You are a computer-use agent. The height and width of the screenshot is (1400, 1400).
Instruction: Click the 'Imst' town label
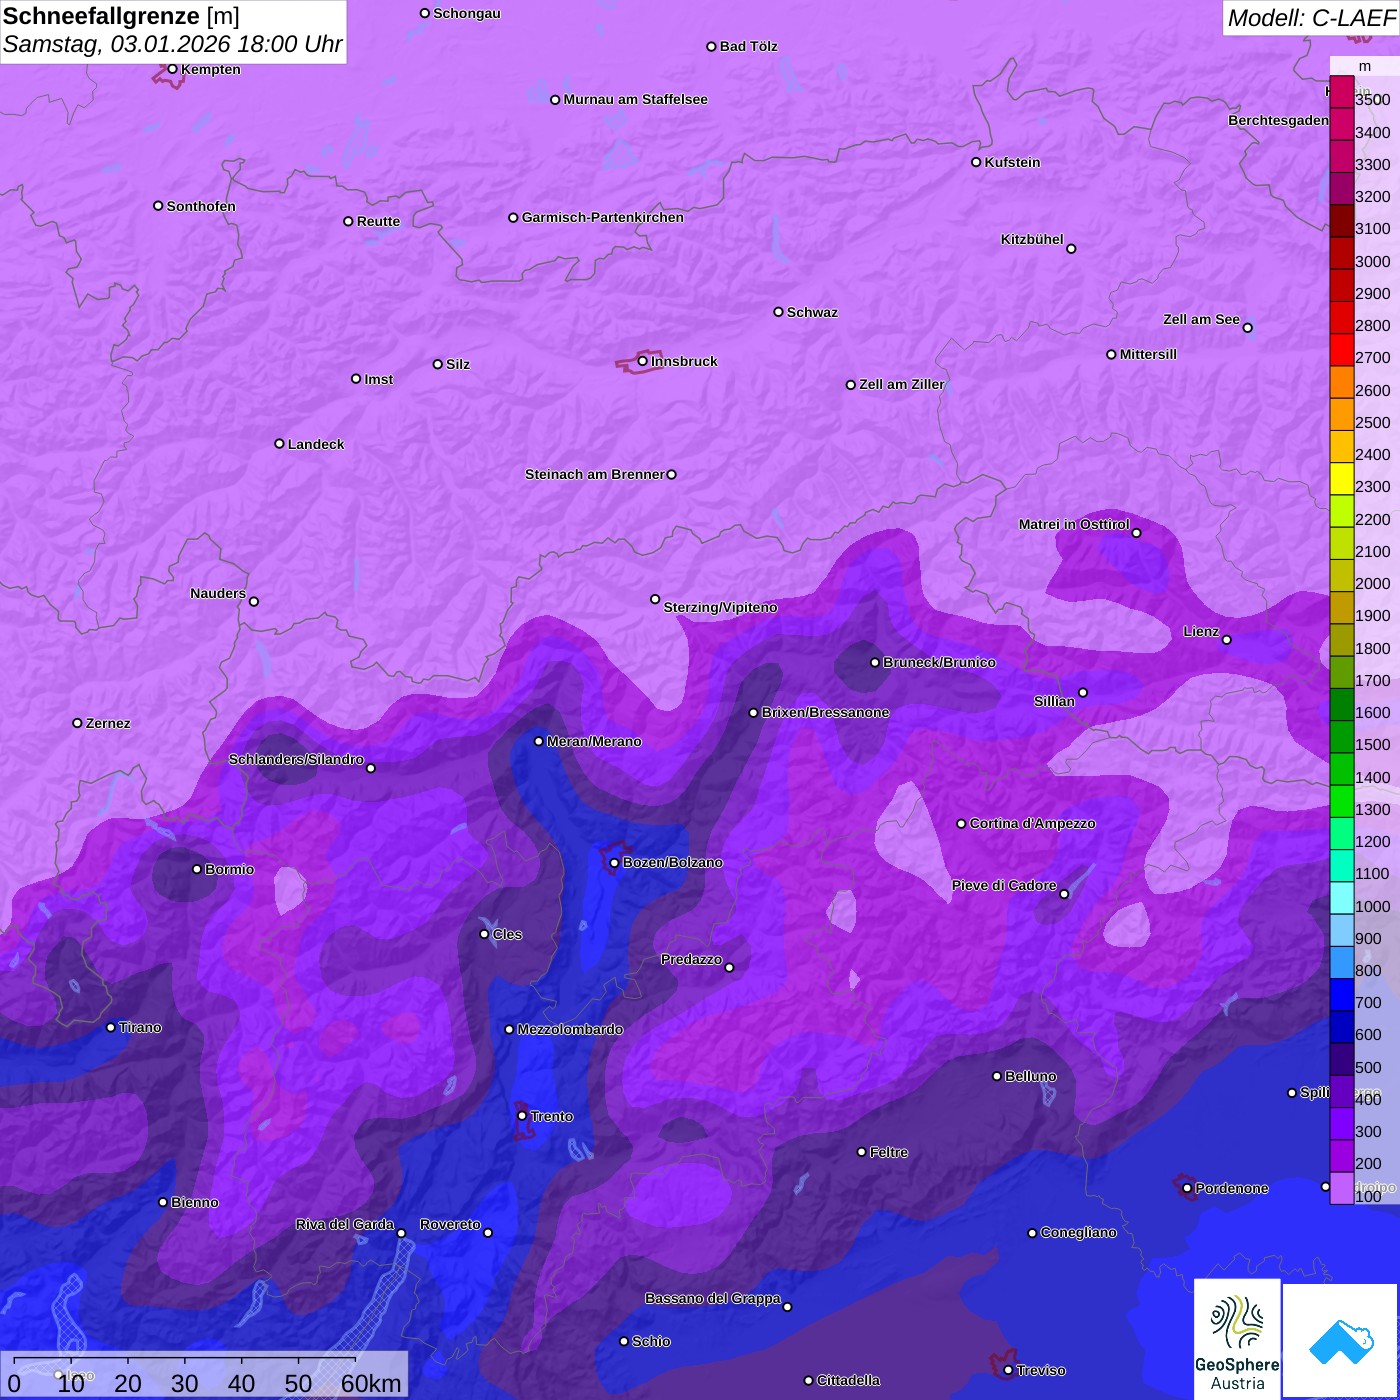click(x=379, y=379)
